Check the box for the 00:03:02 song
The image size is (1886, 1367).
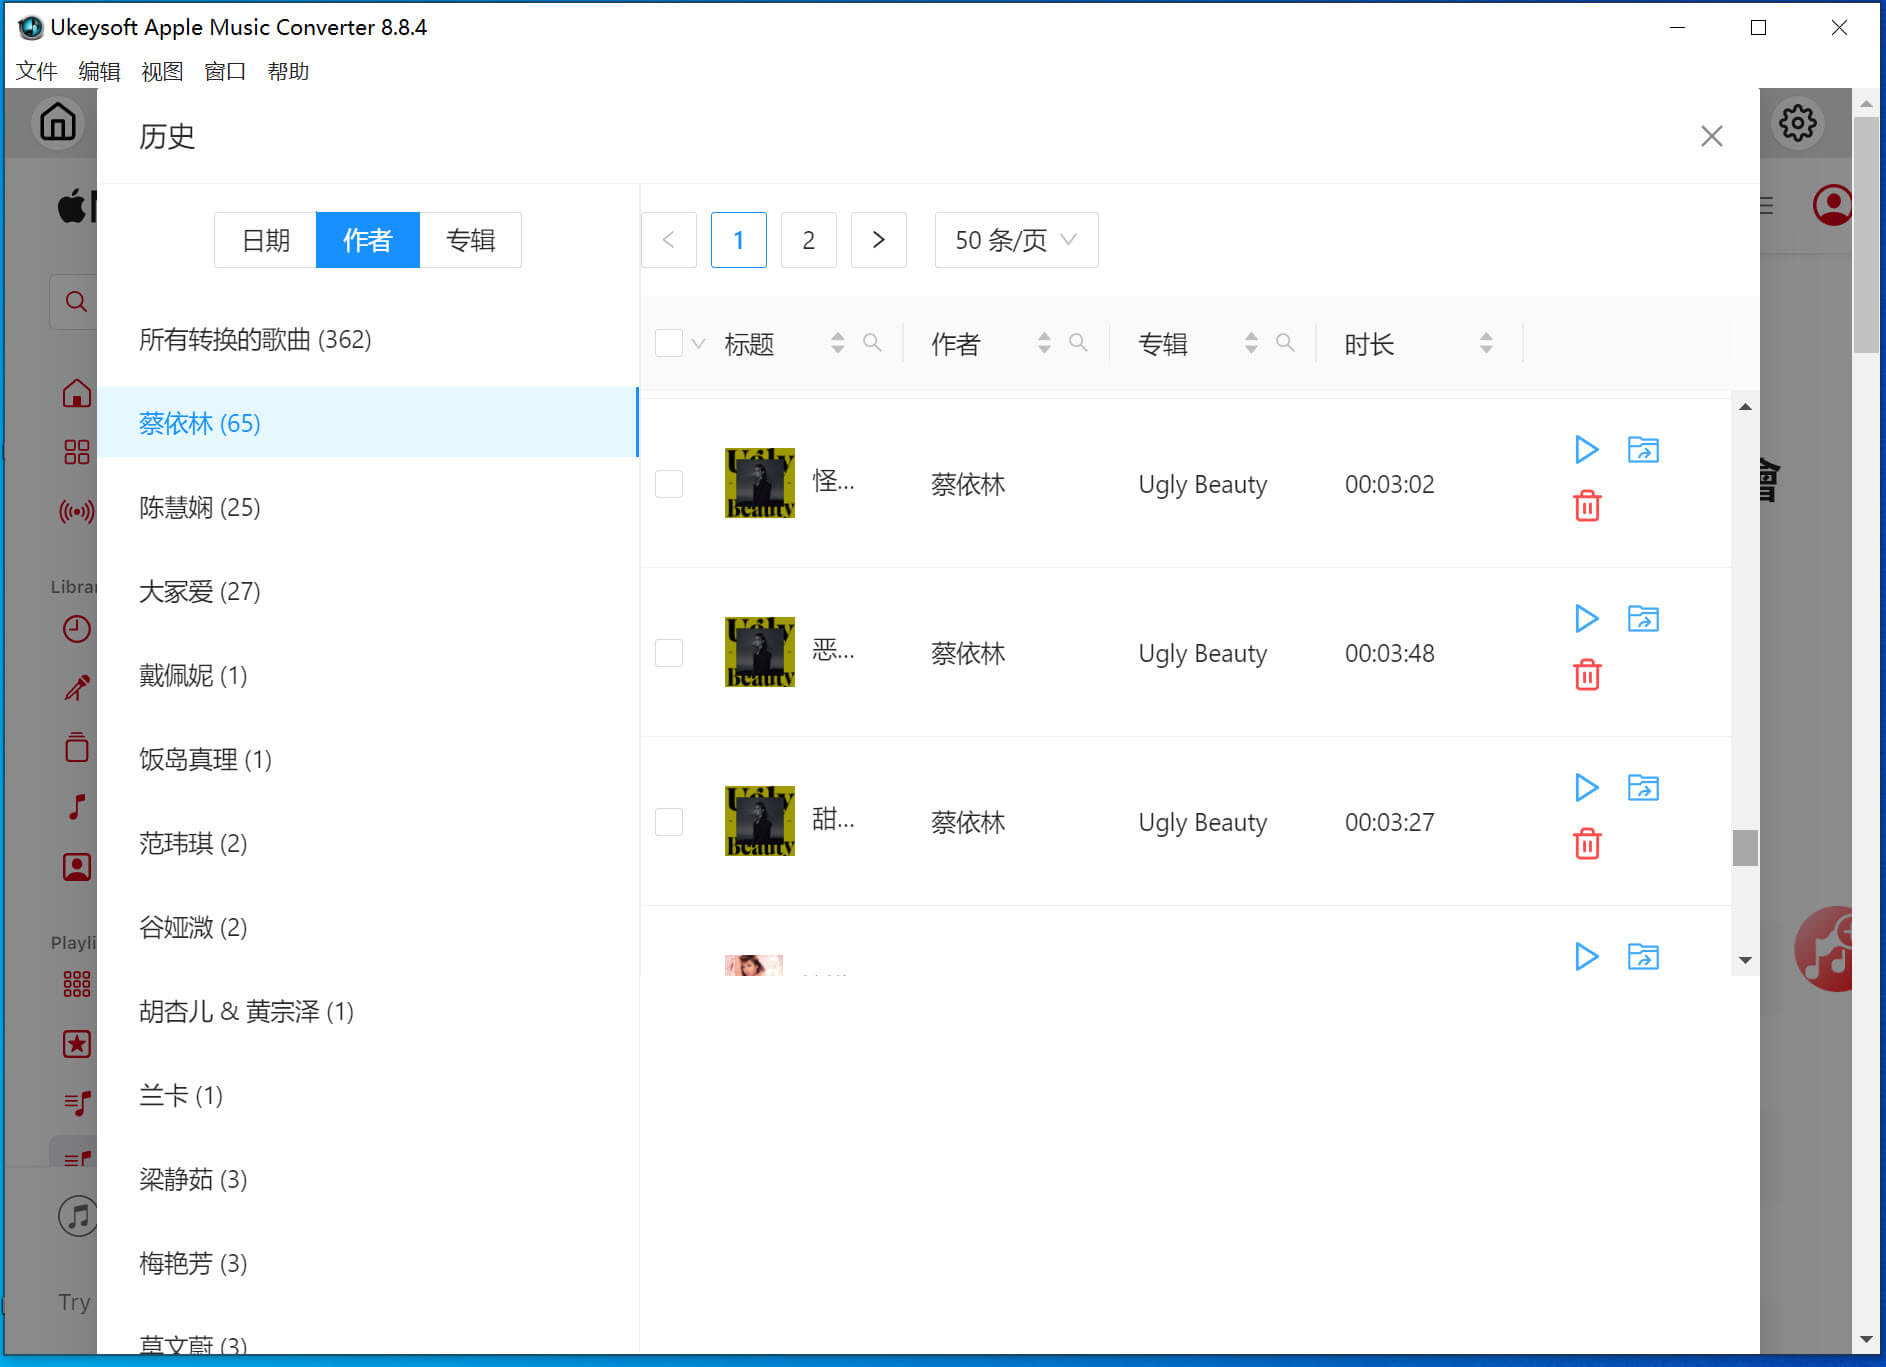(669, 484)
